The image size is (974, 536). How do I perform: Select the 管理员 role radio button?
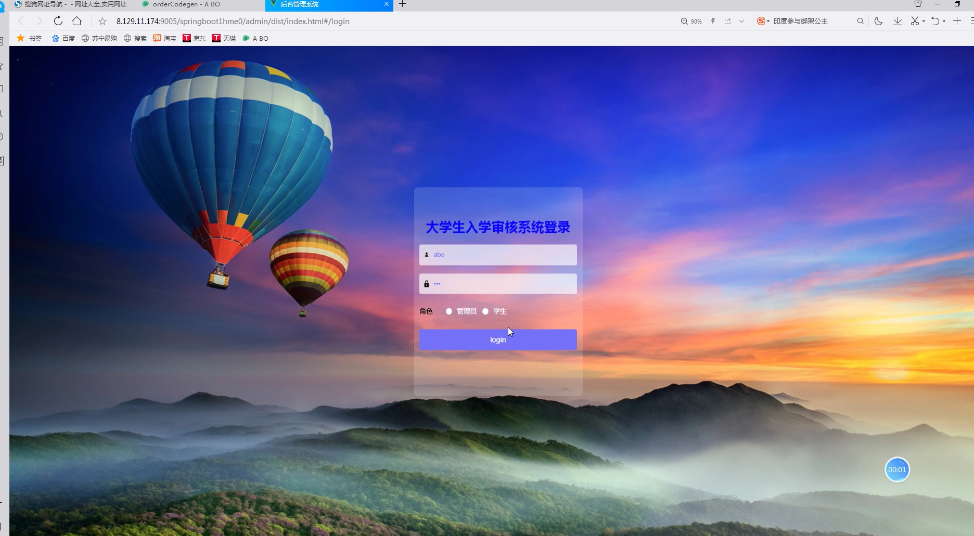[x=450, y=311]
